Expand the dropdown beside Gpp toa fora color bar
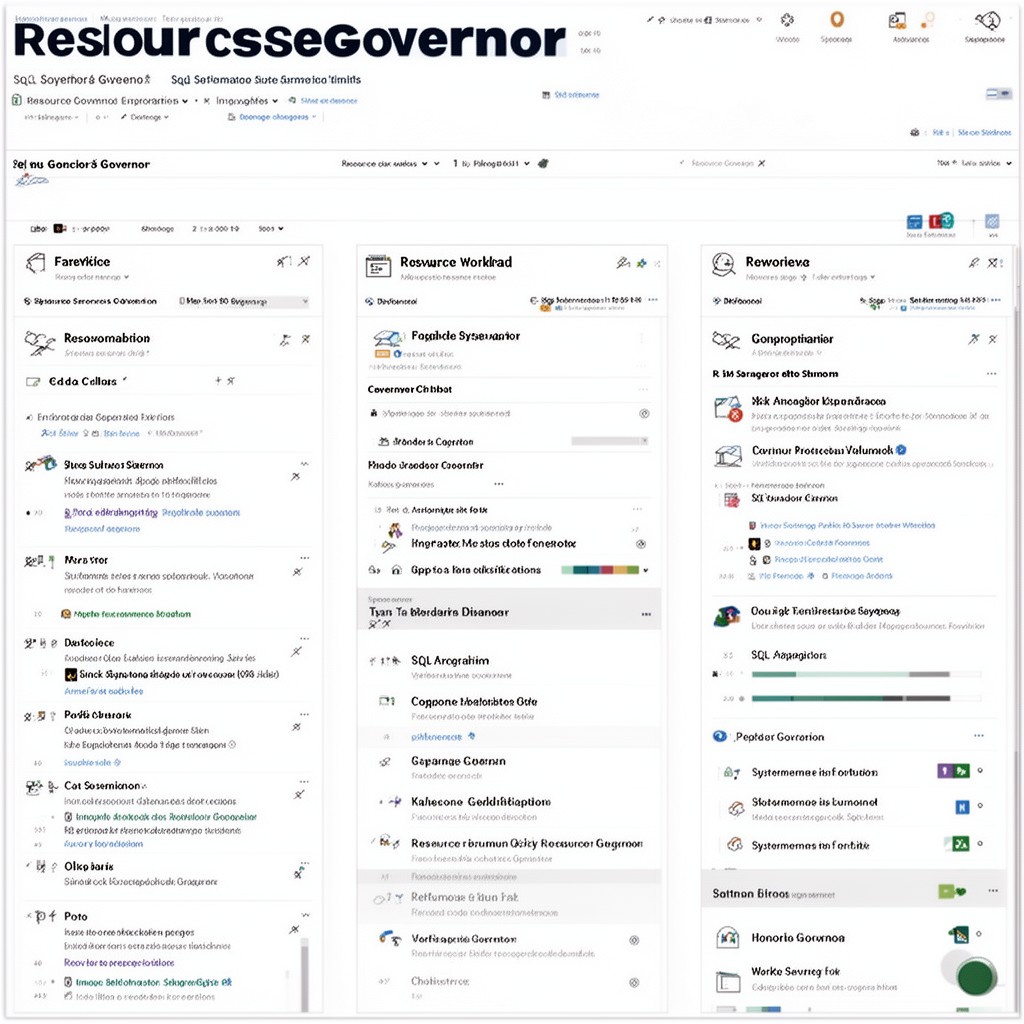The image size is (1024, 1024). point(646,570)
